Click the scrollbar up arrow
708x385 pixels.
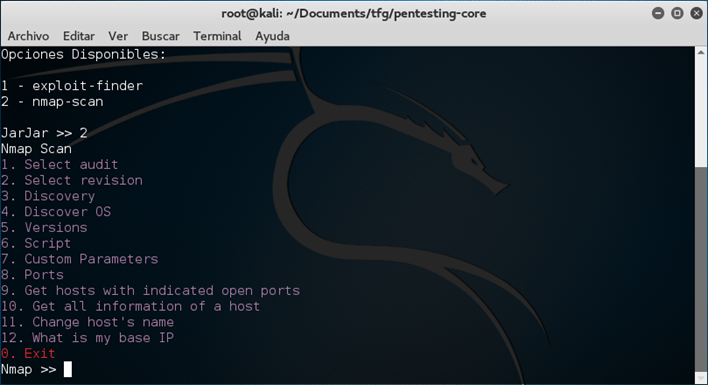[701, 53]
